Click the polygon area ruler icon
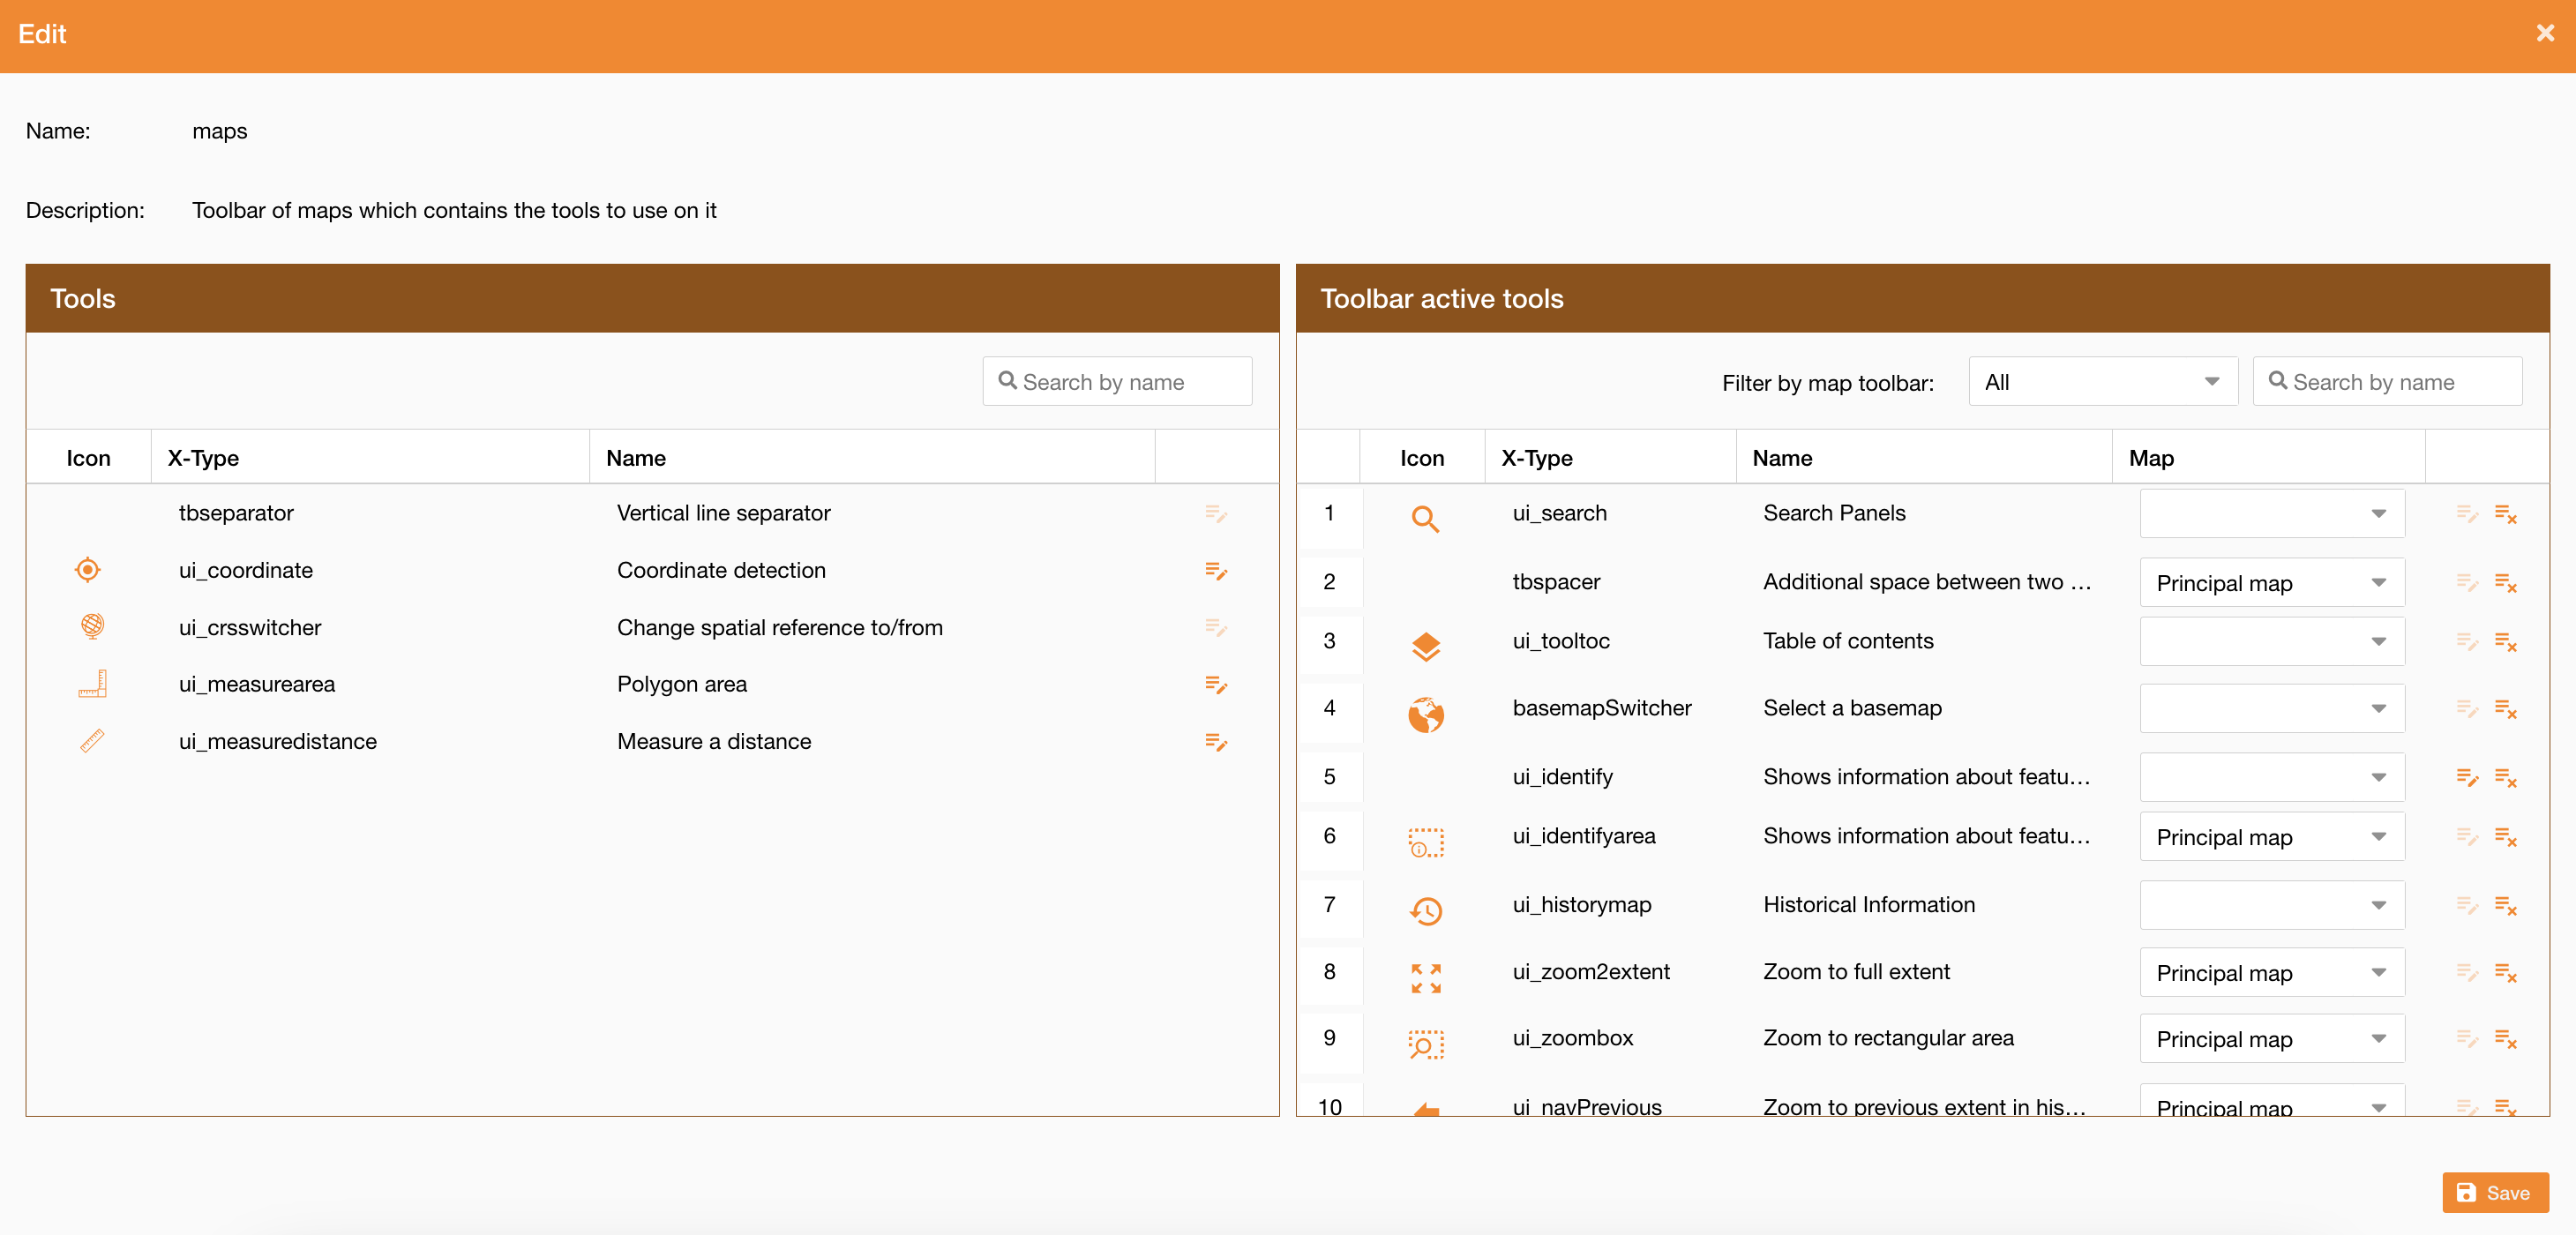The image size is (2576, 1235). click(x=92, y=684)
